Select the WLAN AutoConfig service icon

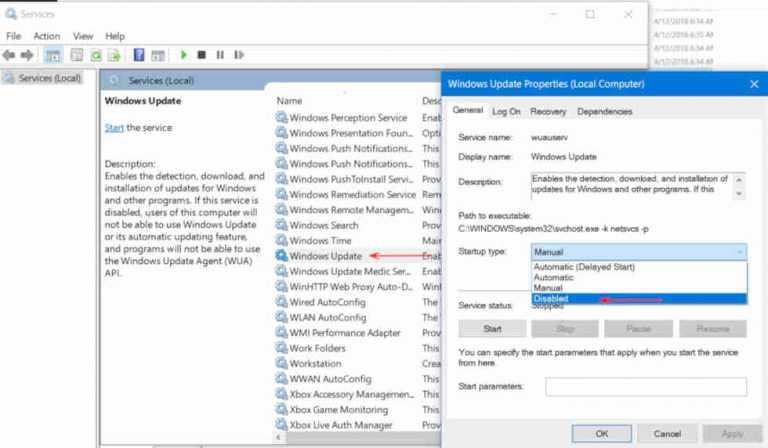click(281, 317)
